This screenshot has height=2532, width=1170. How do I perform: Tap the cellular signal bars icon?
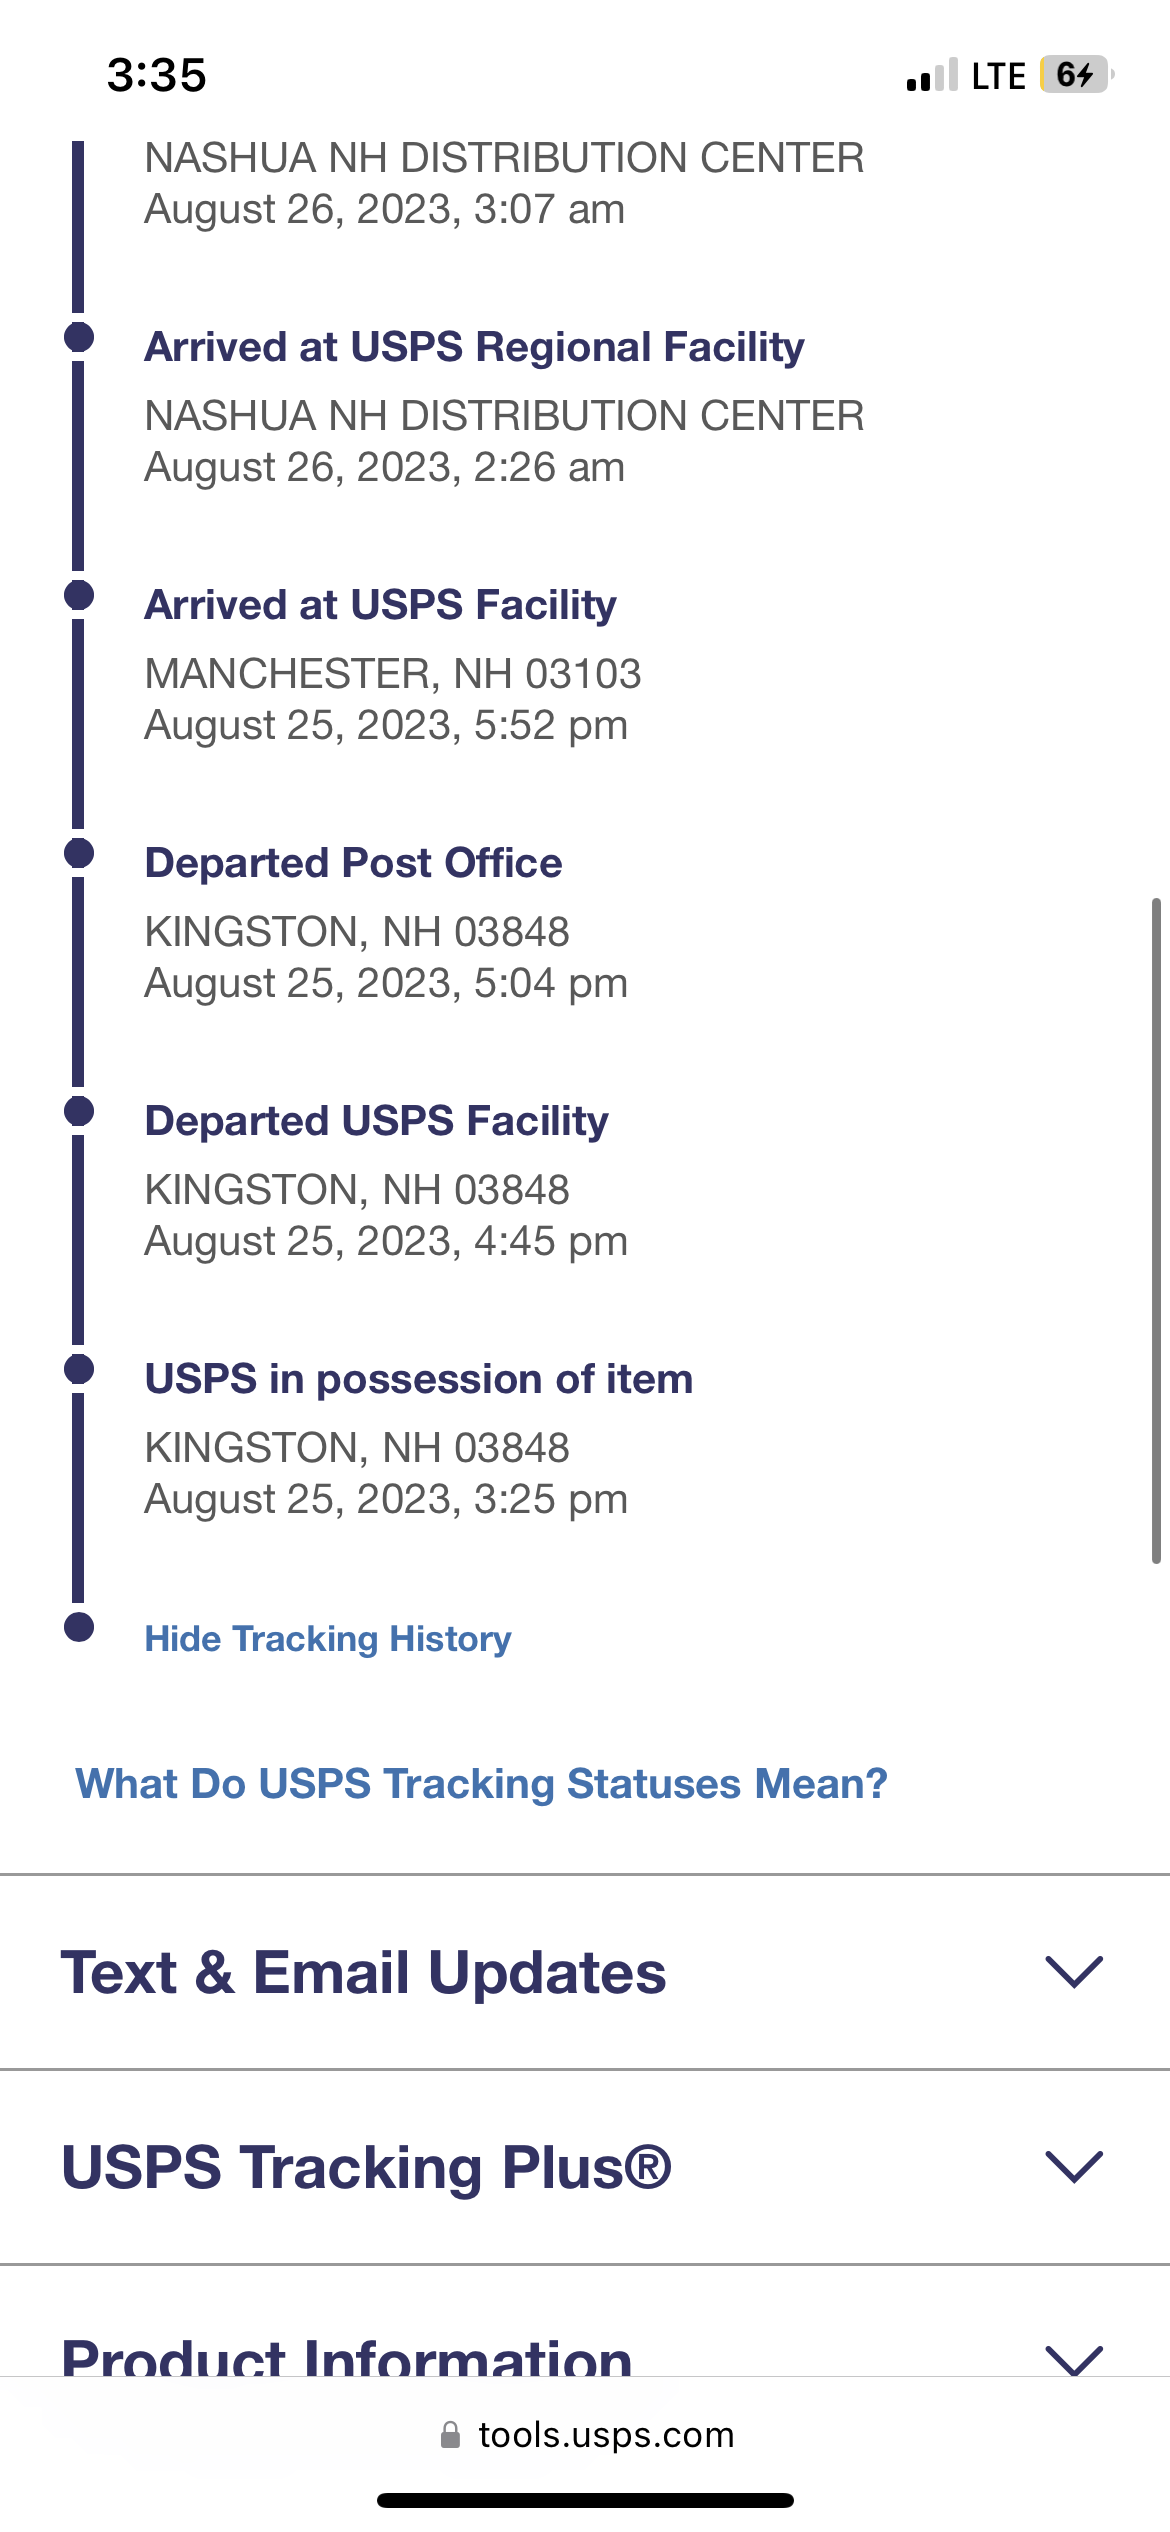[x=932, y=75]
